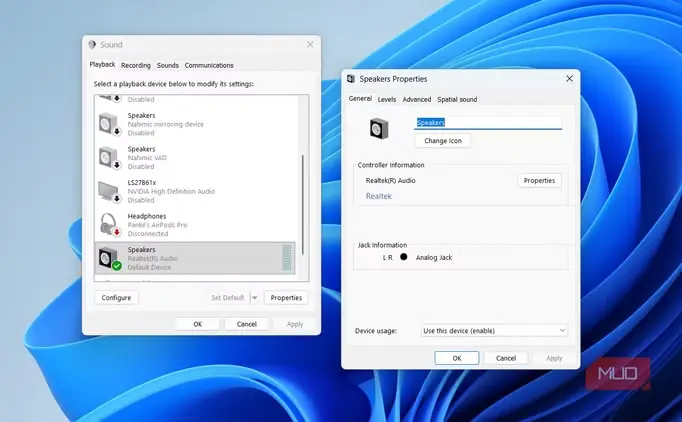Click the "Analog Jack" label

point(434,258)
